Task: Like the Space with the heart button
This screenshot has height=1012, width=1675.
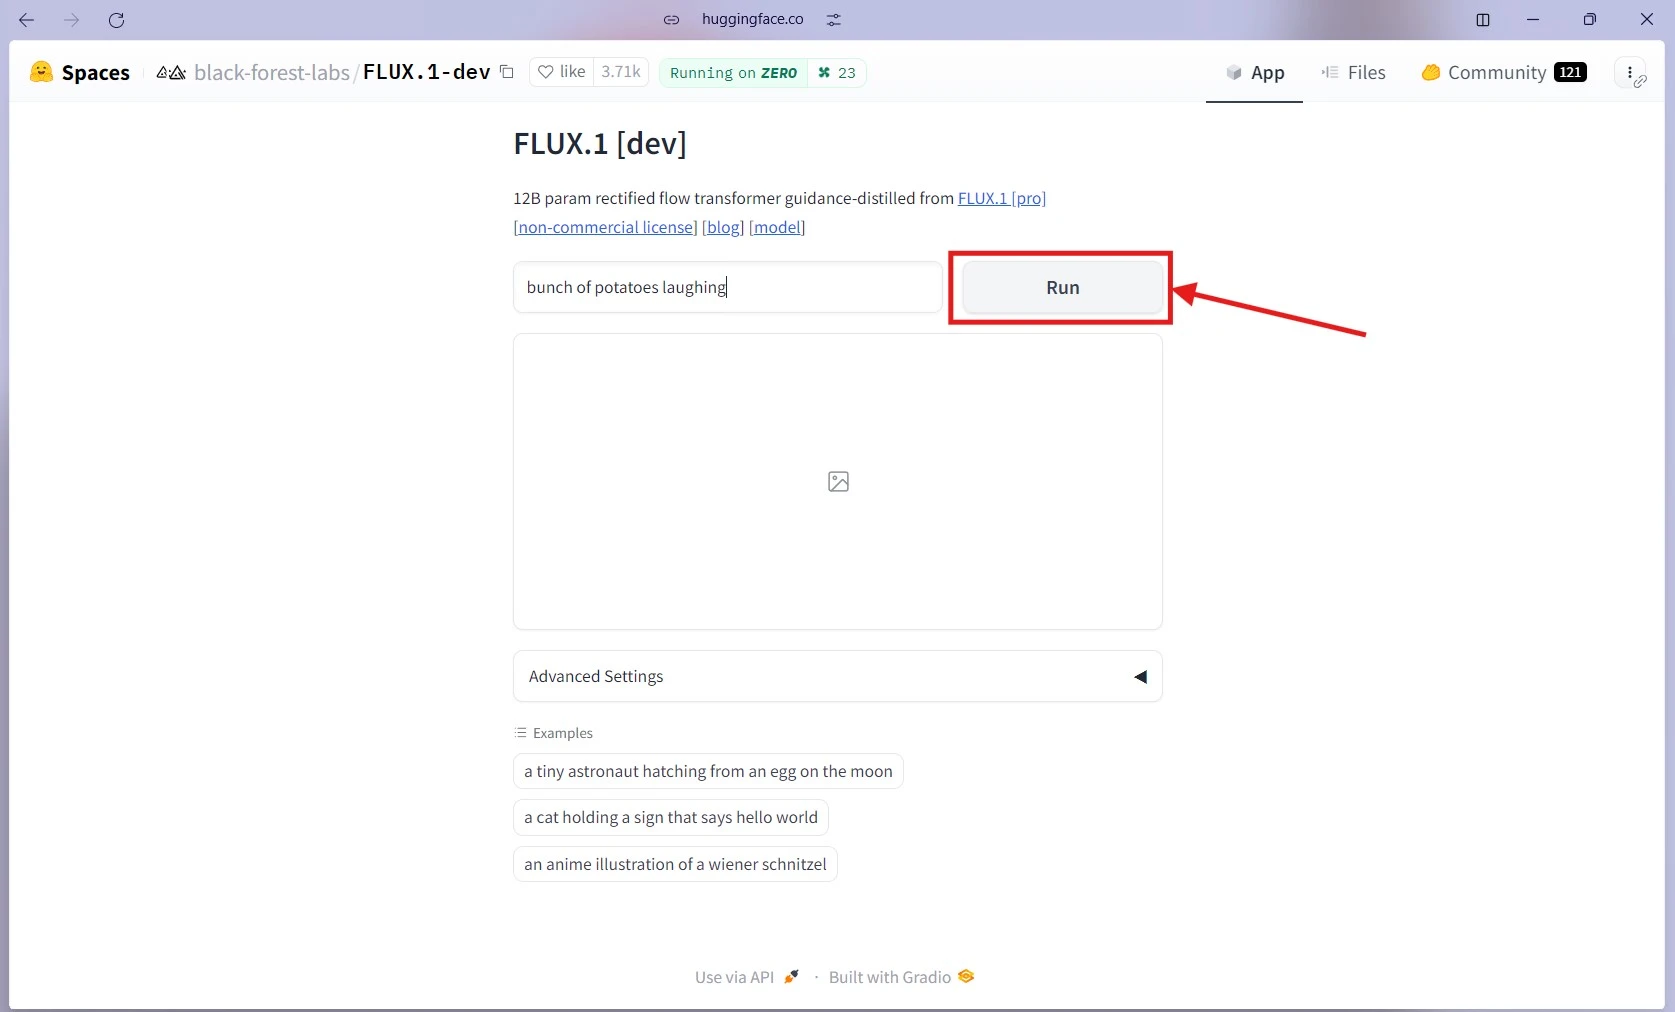Action: coord(562,72)
